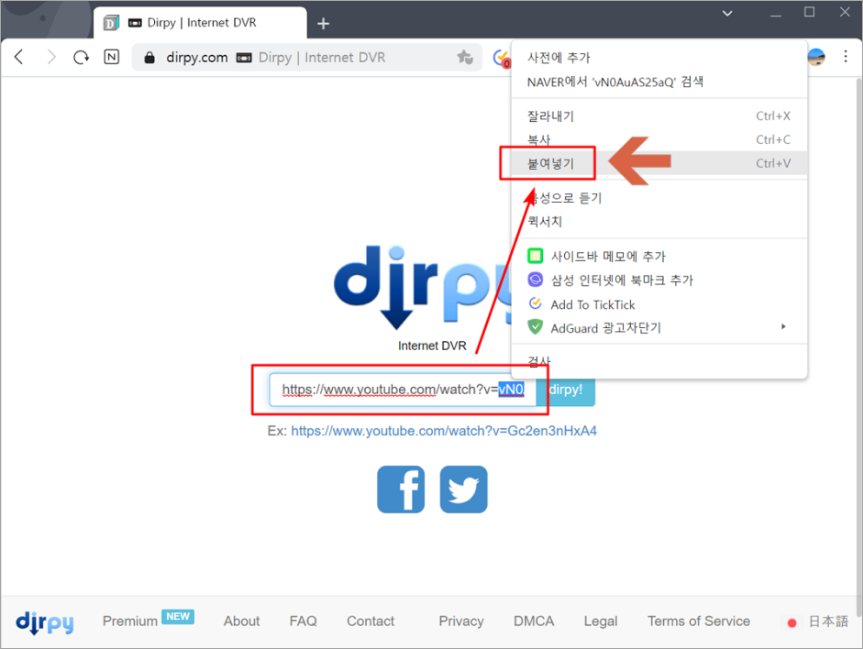
Task: Open the Privacy footer link
Action: pyautogui.click(x=461, y=621)
